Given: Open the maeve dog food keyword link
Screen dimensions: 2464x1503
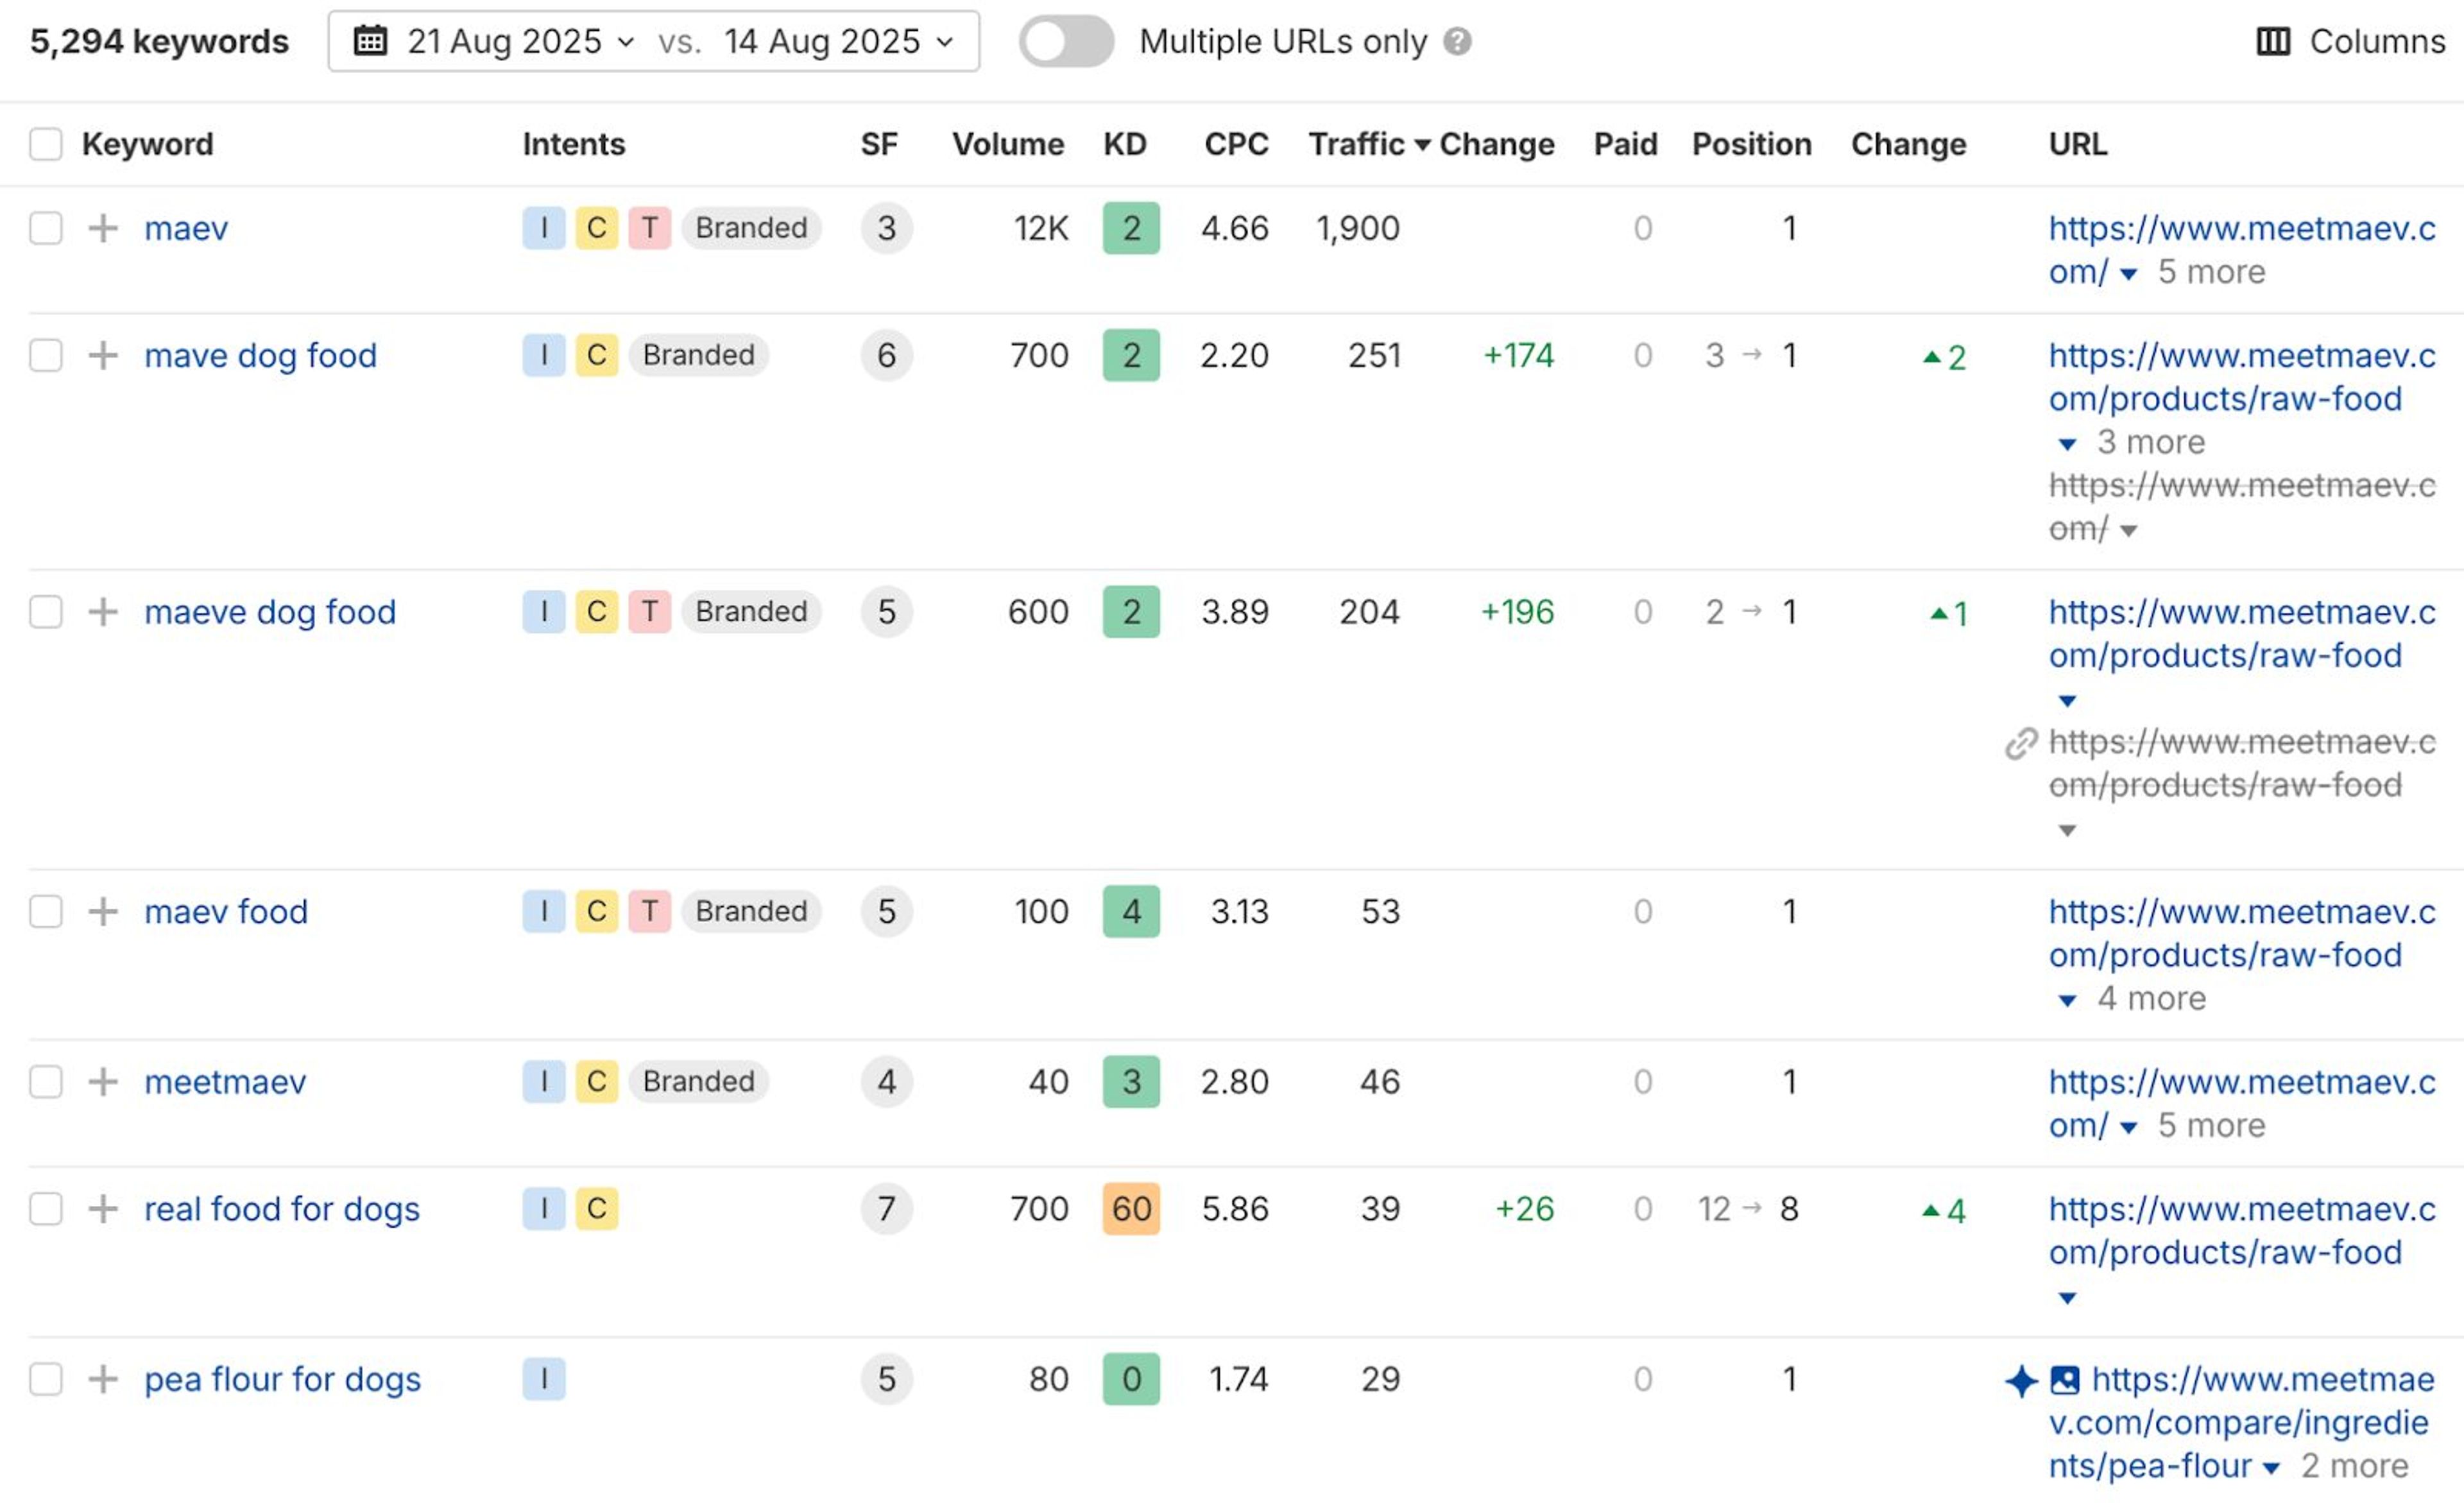Looking at the screenshot, I should click(x=270, y=612).
